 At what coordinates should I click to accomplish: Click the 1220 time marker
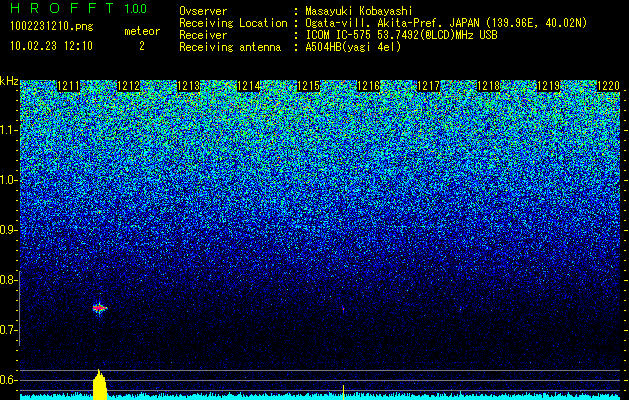pyautogui.click(x=609, y=86)
